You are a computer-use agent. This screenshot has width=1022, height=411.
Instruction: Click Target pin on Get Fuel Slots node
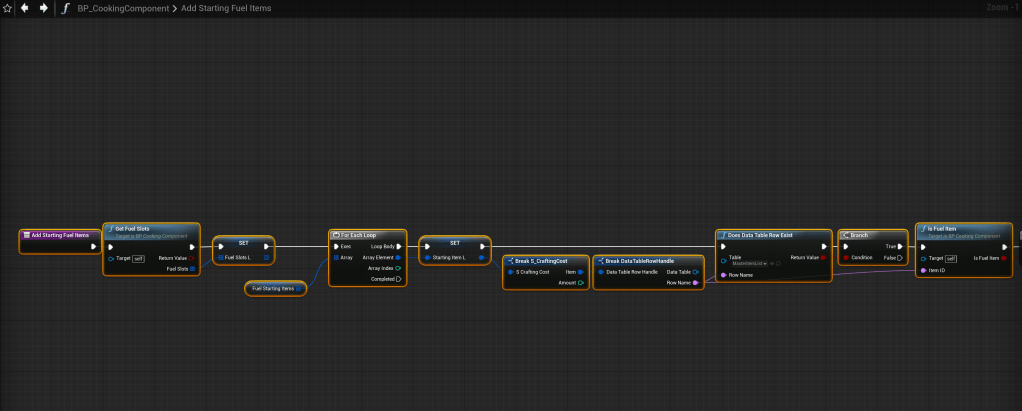111,259
